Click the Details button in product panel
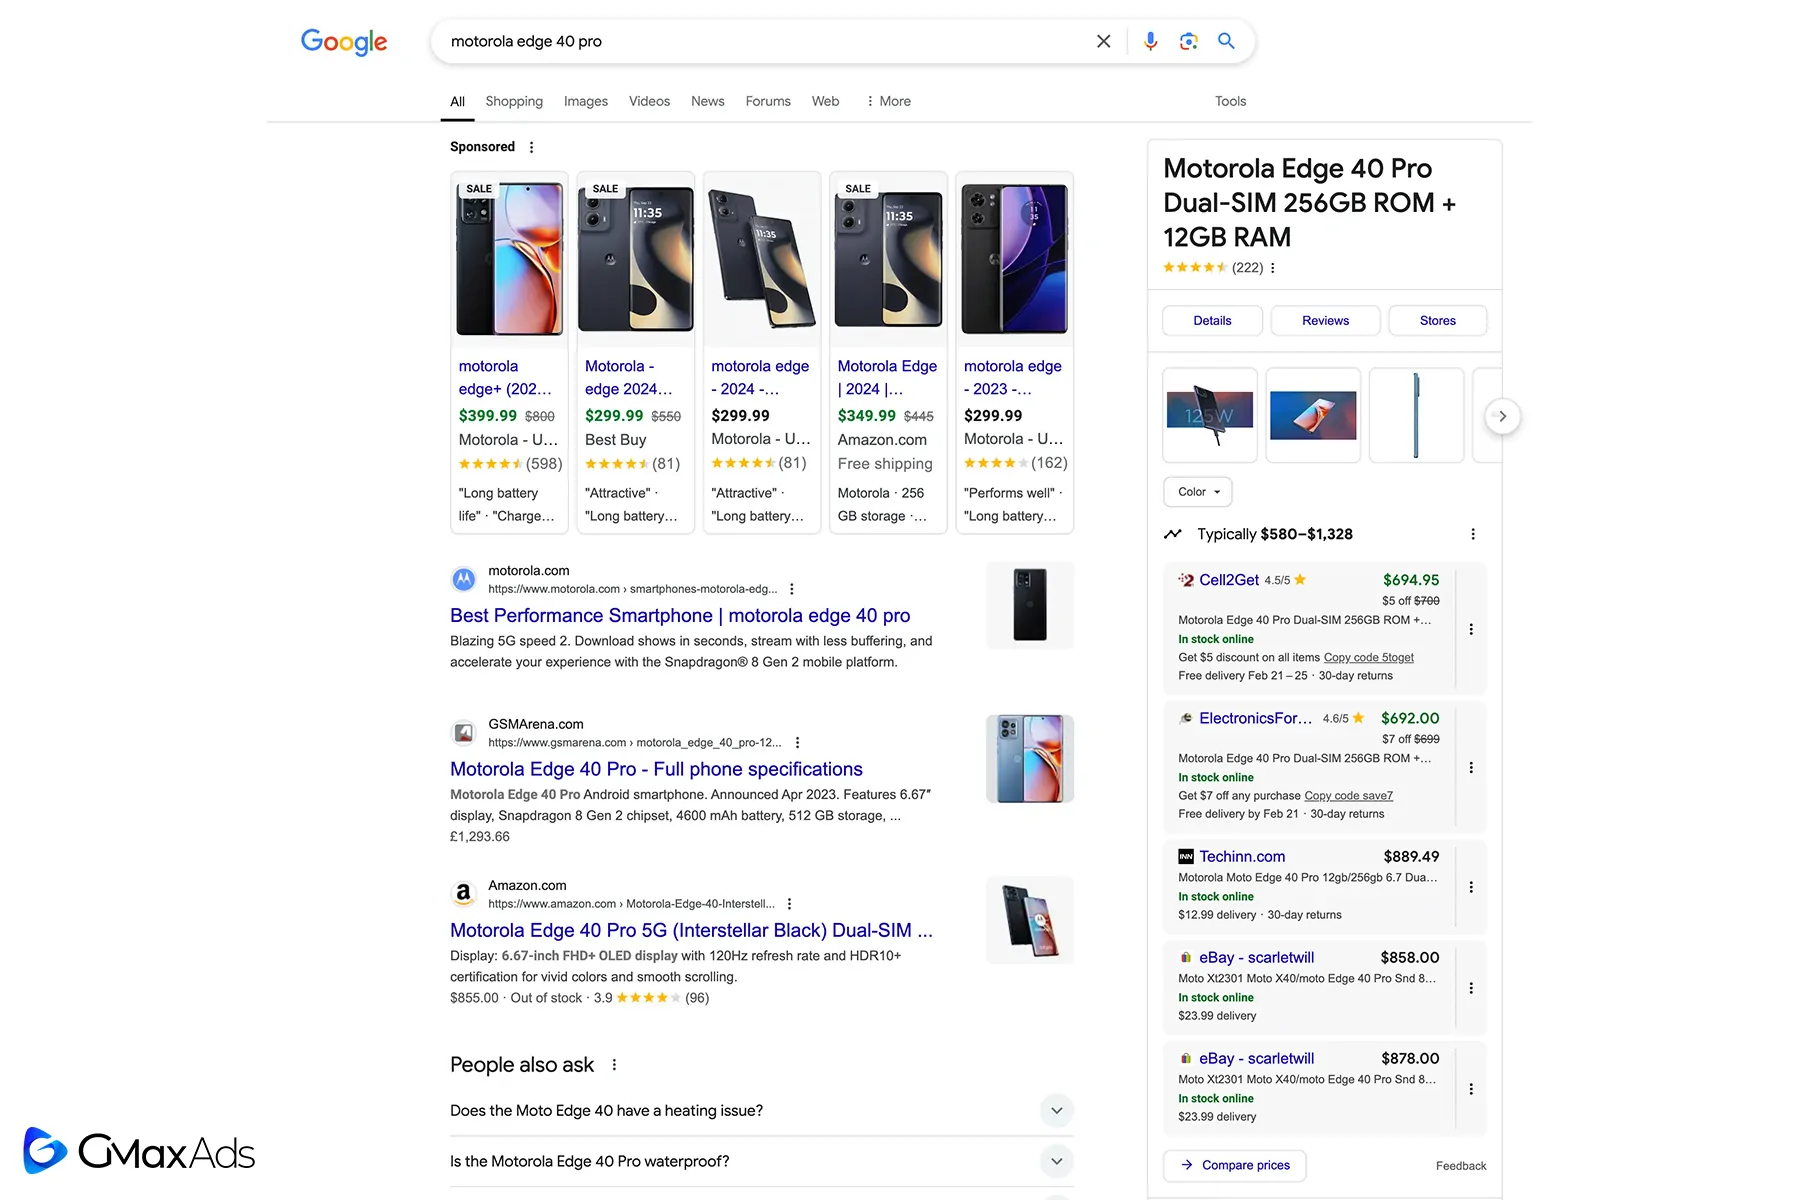This screenshot has height=1200, width=1800. pyautogui.click(x=1212, y=321)
